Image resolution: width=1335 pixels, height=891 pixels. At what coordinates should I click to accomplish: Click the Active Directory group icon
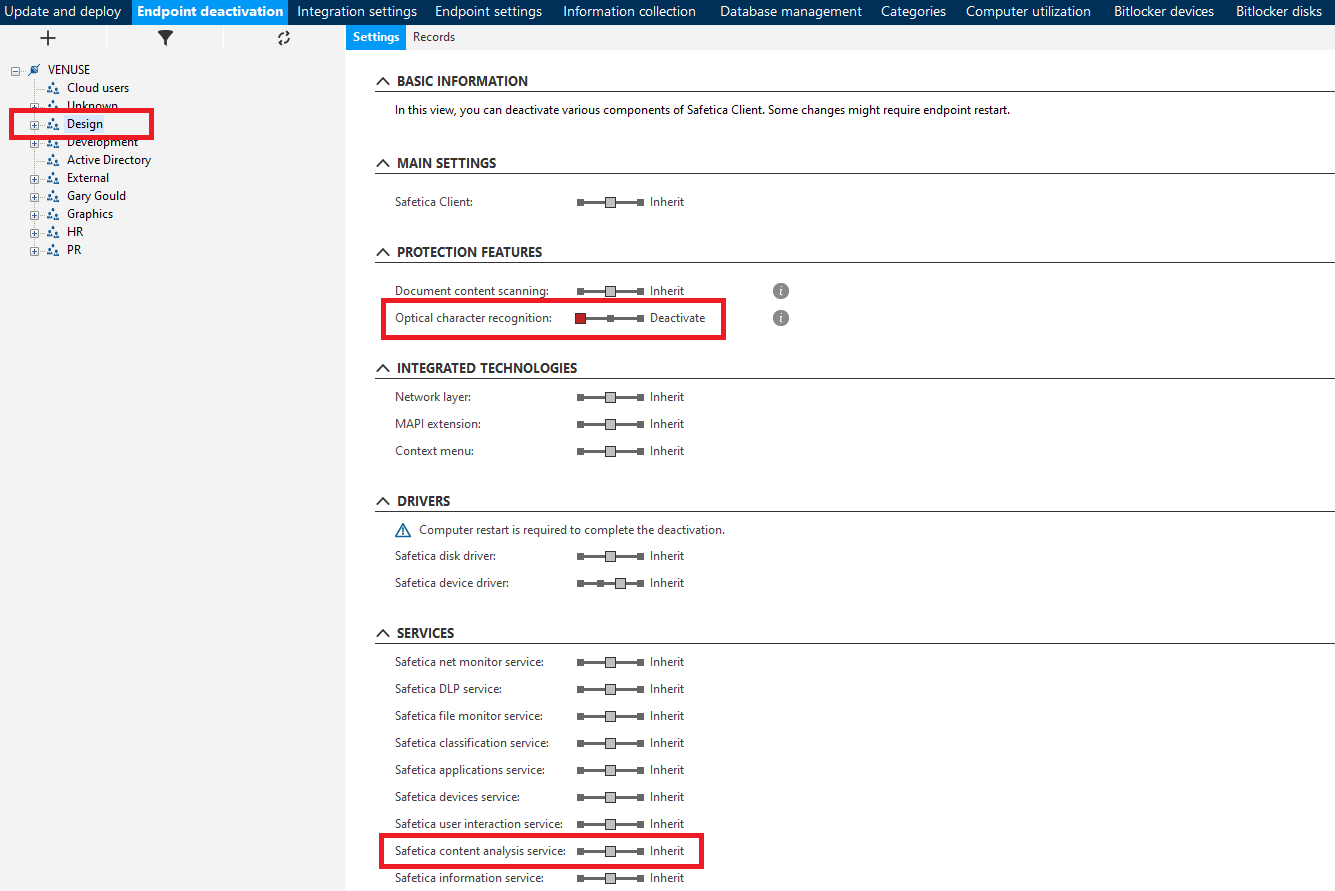pyautogui.click(x=53, y=160)
